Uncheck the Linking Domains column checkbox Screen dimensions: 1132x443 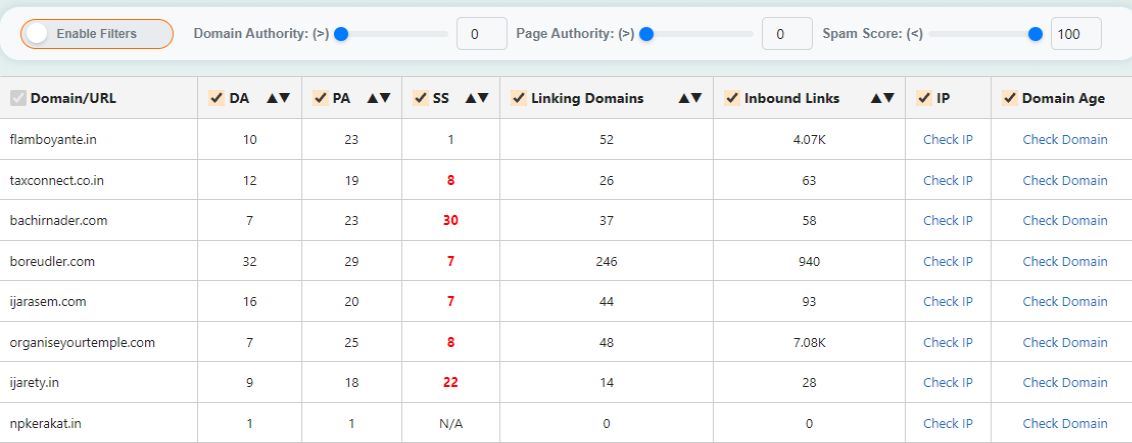[518, 98]
